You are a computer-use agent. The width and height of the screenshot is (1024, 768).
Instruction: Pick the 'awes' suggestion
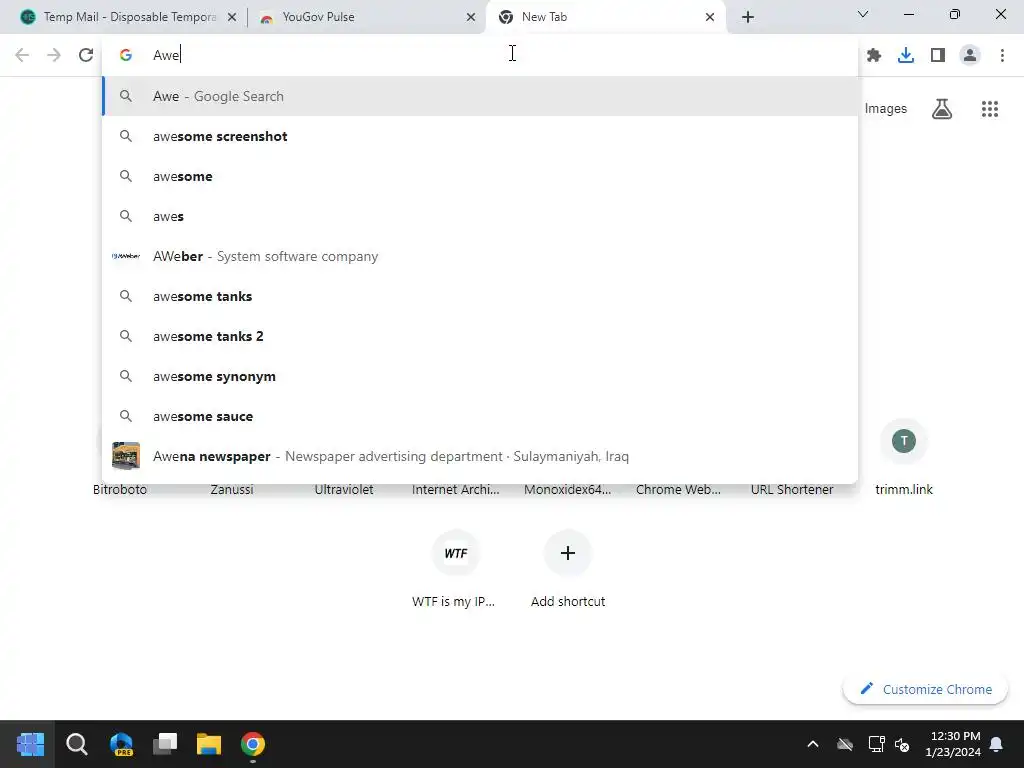click(480, 216)
